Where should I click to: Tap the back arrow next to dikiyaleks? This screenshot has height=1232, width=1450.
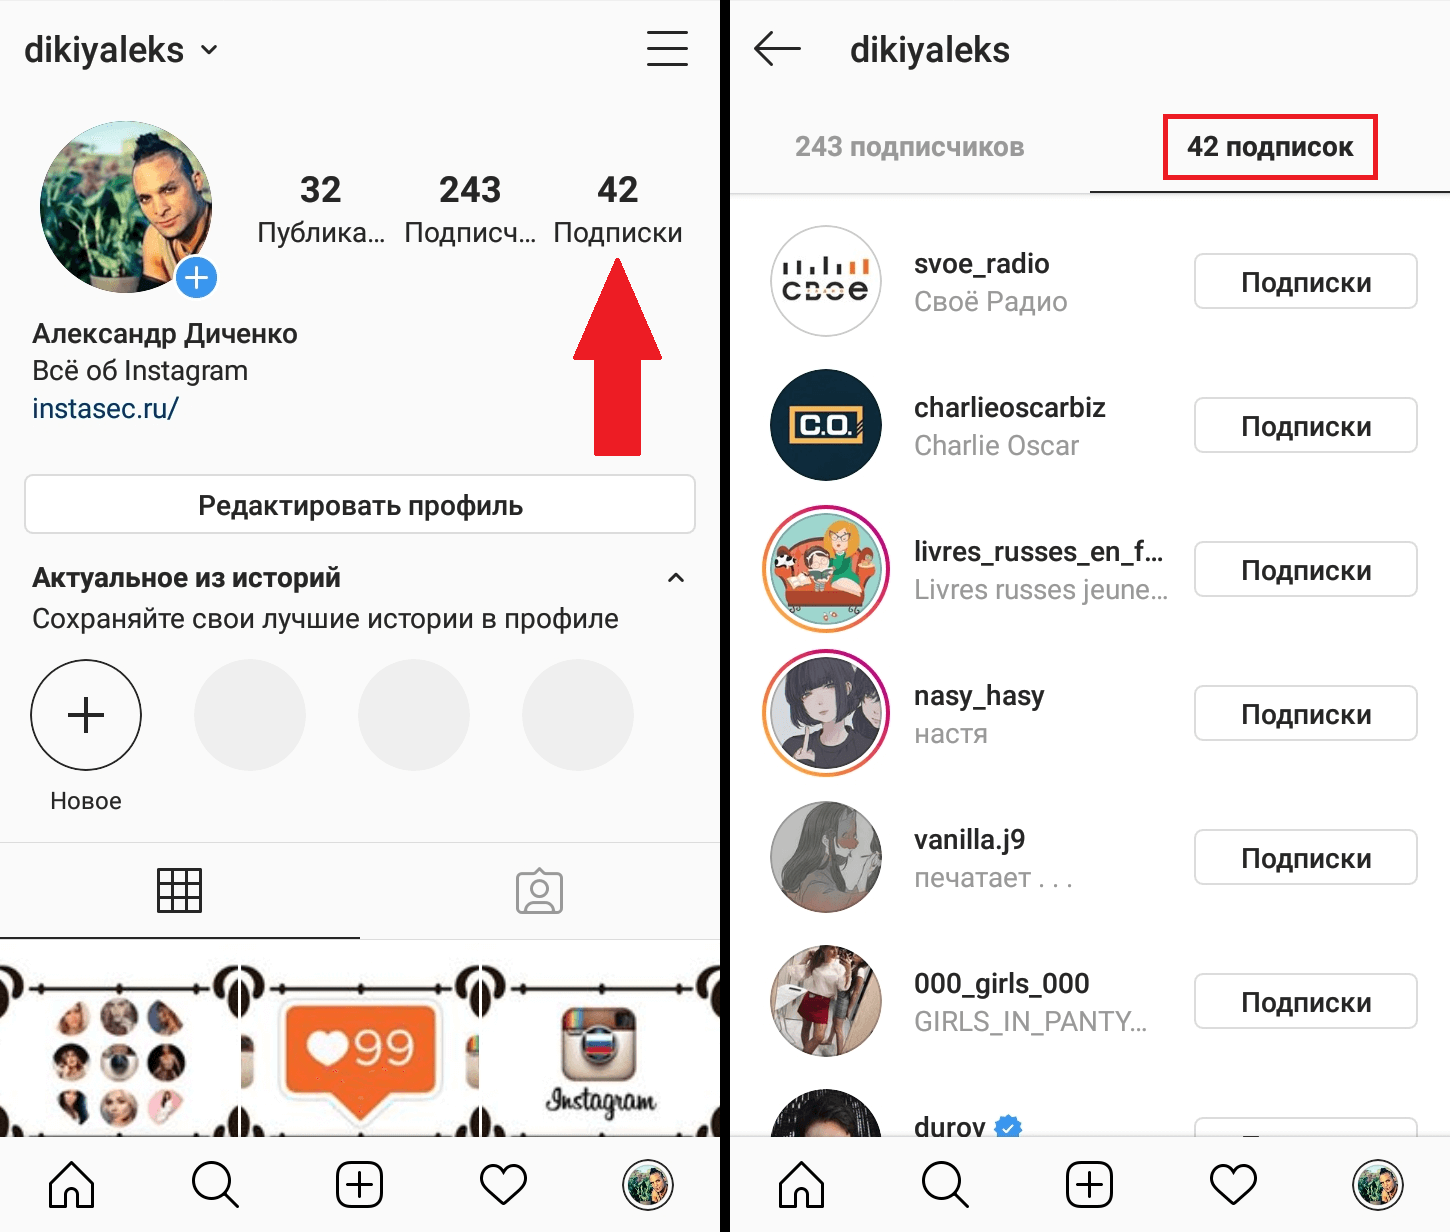point(777,48)
